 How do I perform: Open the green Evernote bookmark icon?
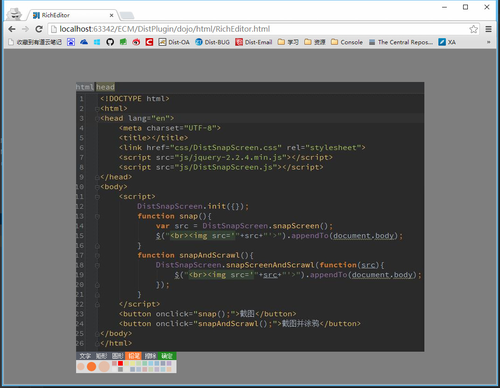click(123, 42)
